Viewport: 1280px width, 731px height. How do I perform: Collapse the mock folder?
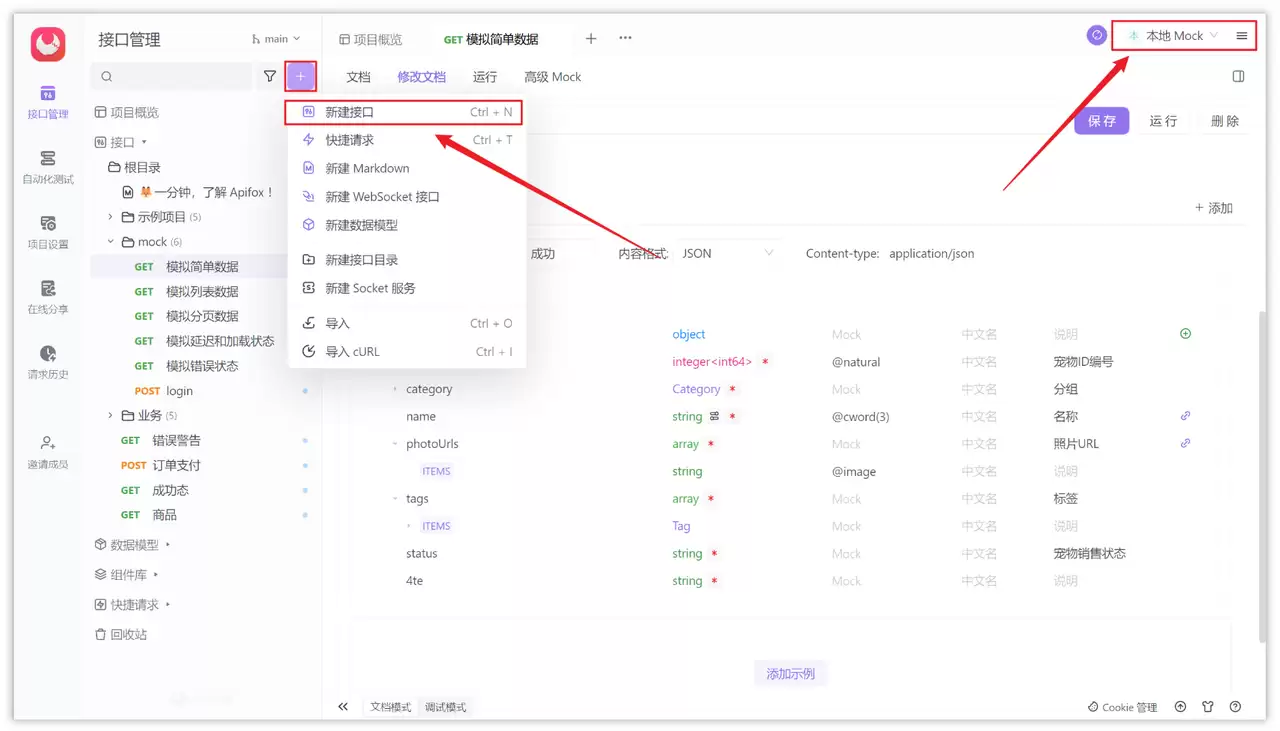point(110,242)
